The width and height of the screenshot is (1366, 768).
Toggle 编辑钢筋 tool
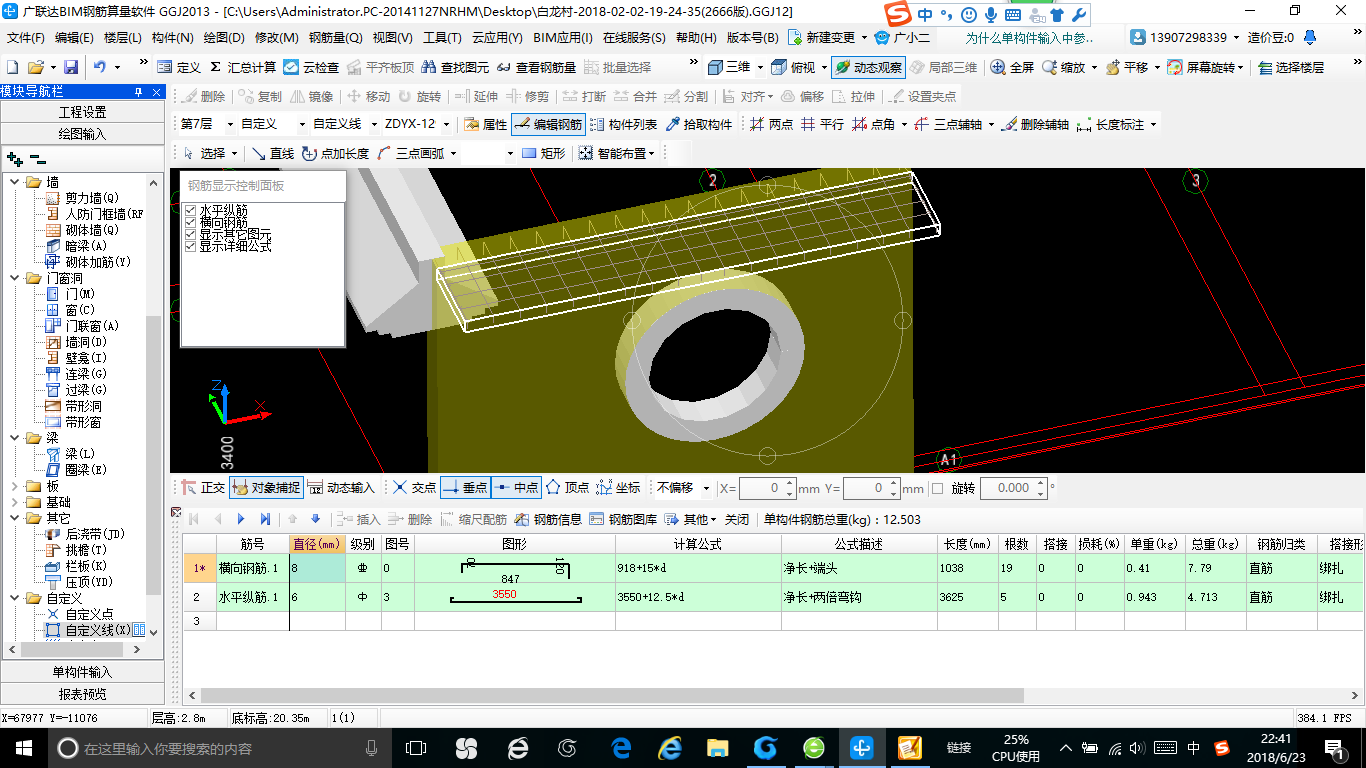548,124
